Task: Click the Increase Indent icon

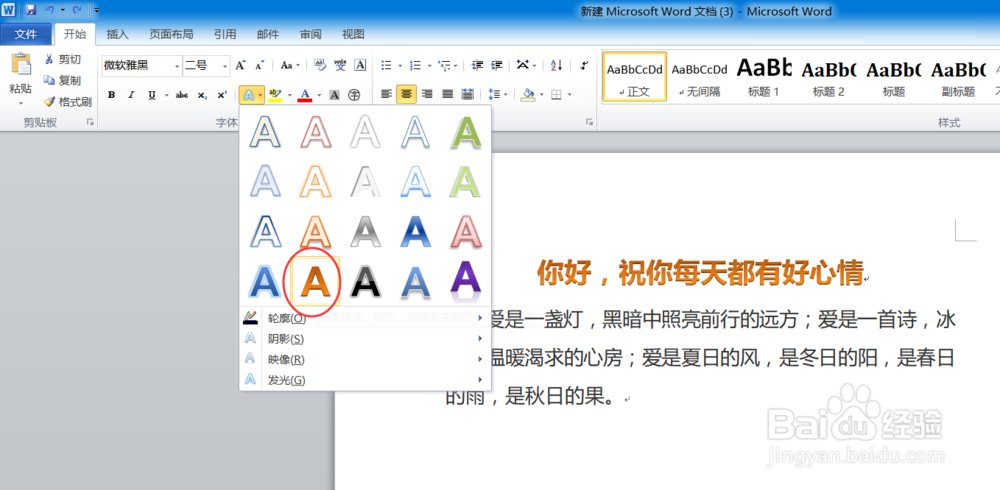Action: coord(497,65)
